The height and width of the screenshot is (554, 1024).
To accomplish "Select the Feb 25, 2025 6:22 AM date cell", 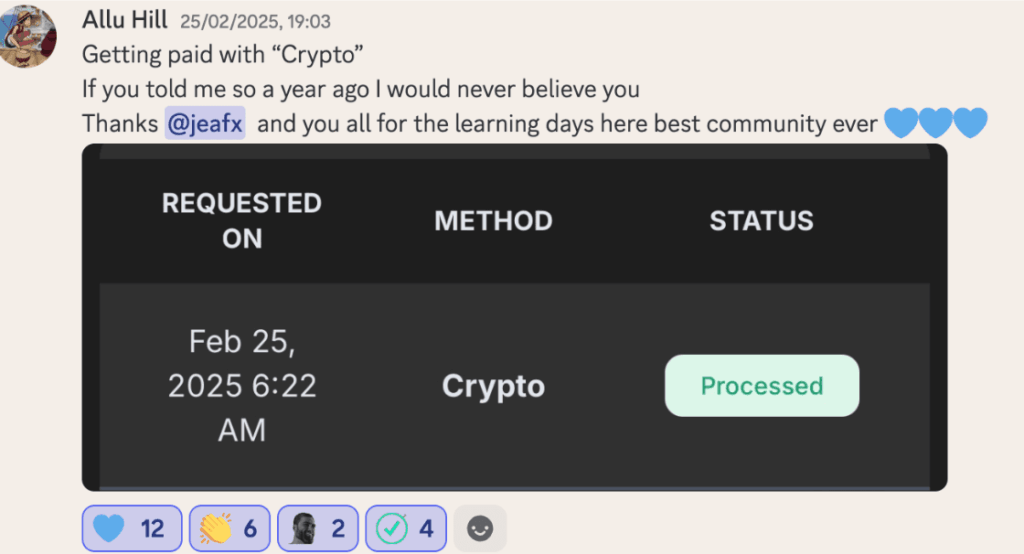I will 242,385.
